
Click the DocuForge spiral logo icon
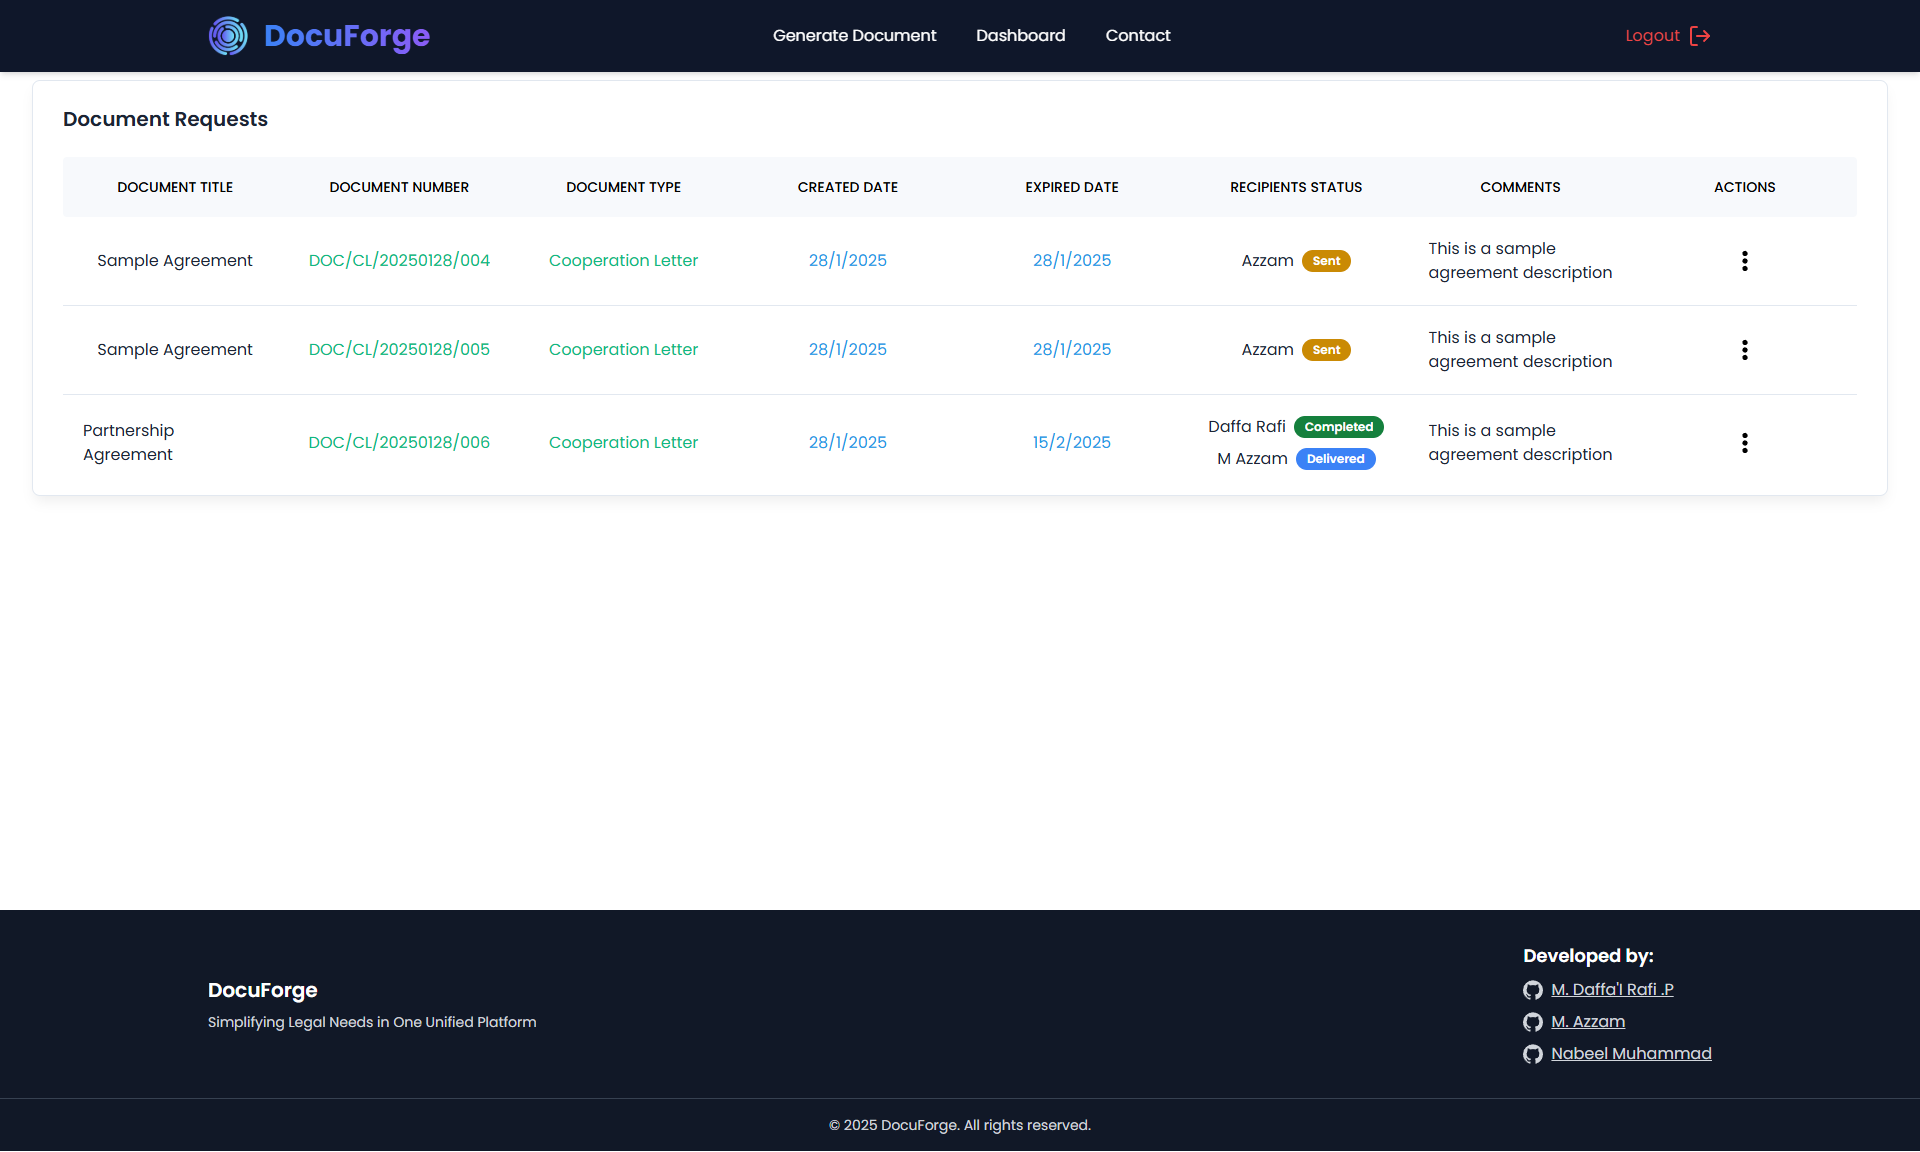click(228, 36)
